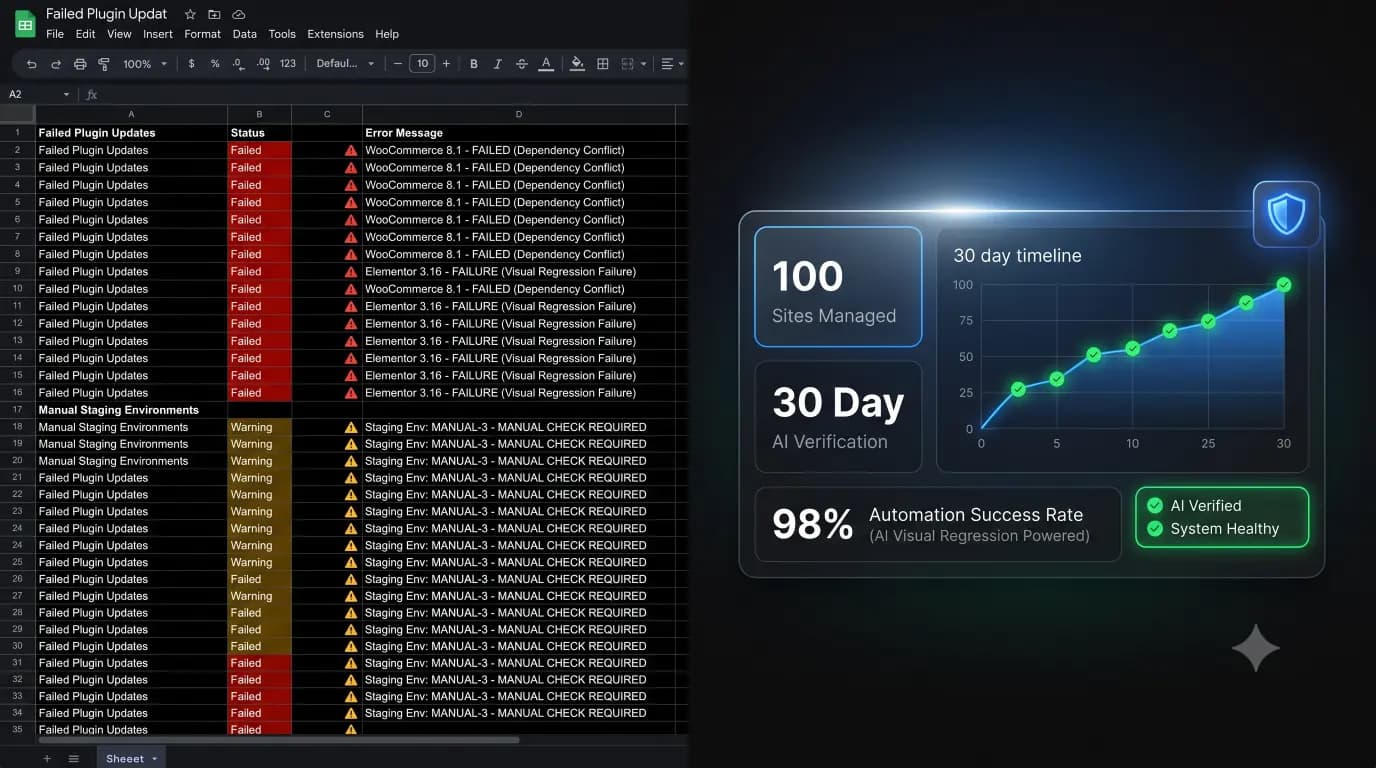Select column A header
Image resolution: width=1376 pixels, height=768 pixels.
point(131,114)
